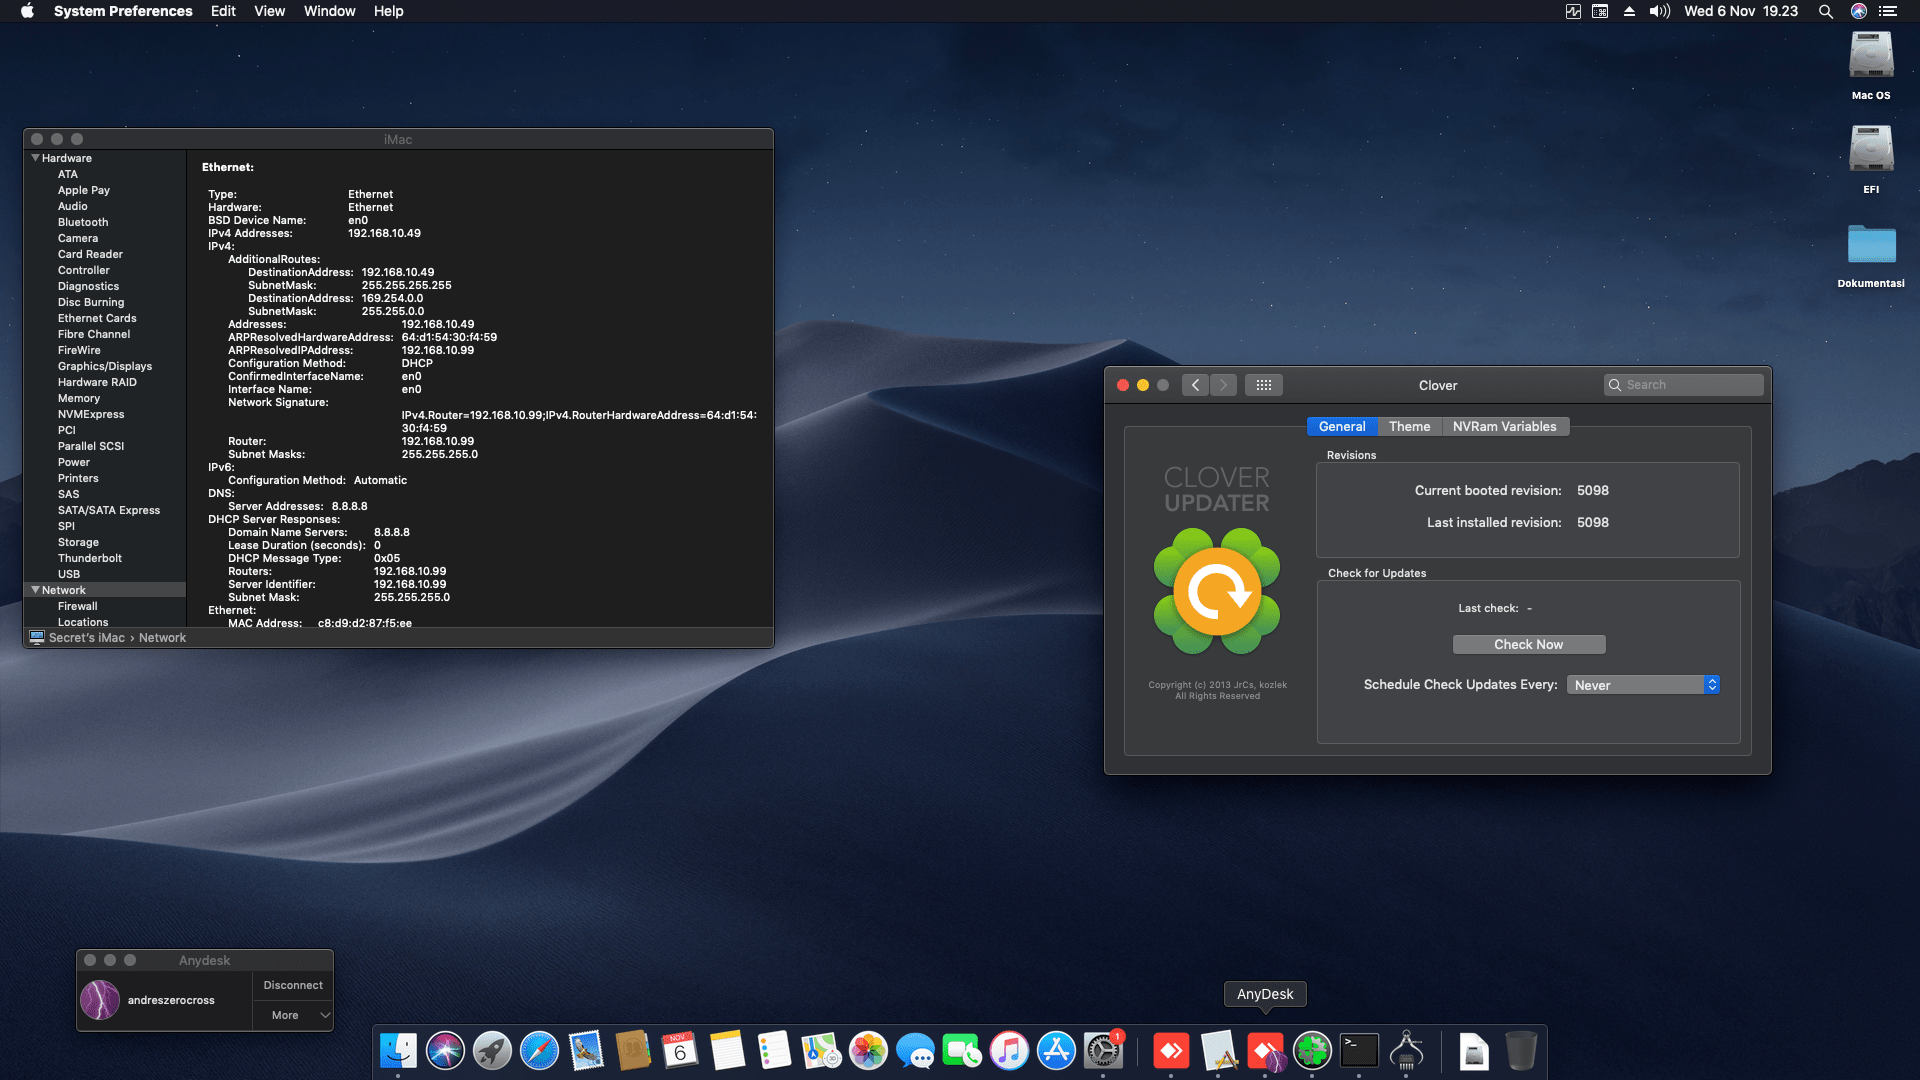
Task: Open Apple menu
Action: (x=27, y=11)
